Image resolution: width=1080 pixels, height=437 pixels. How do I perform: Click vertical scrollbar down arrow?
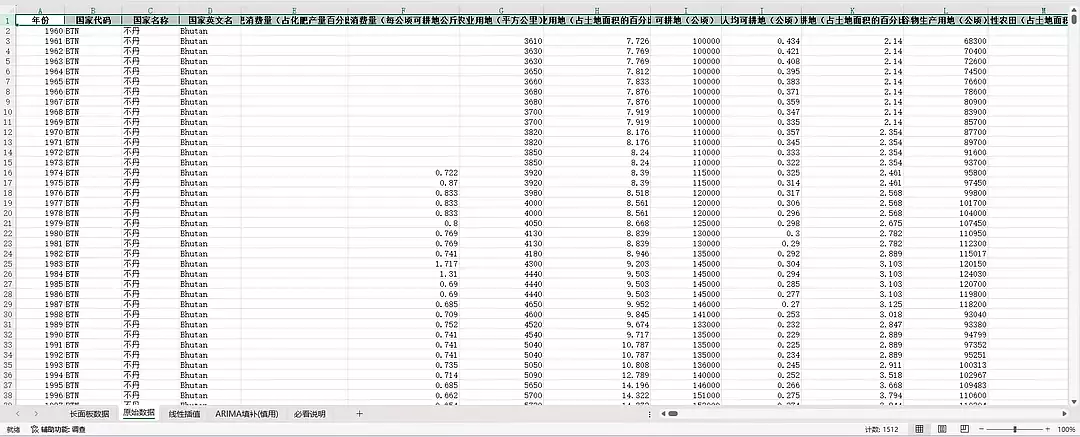pos(1075,401)
